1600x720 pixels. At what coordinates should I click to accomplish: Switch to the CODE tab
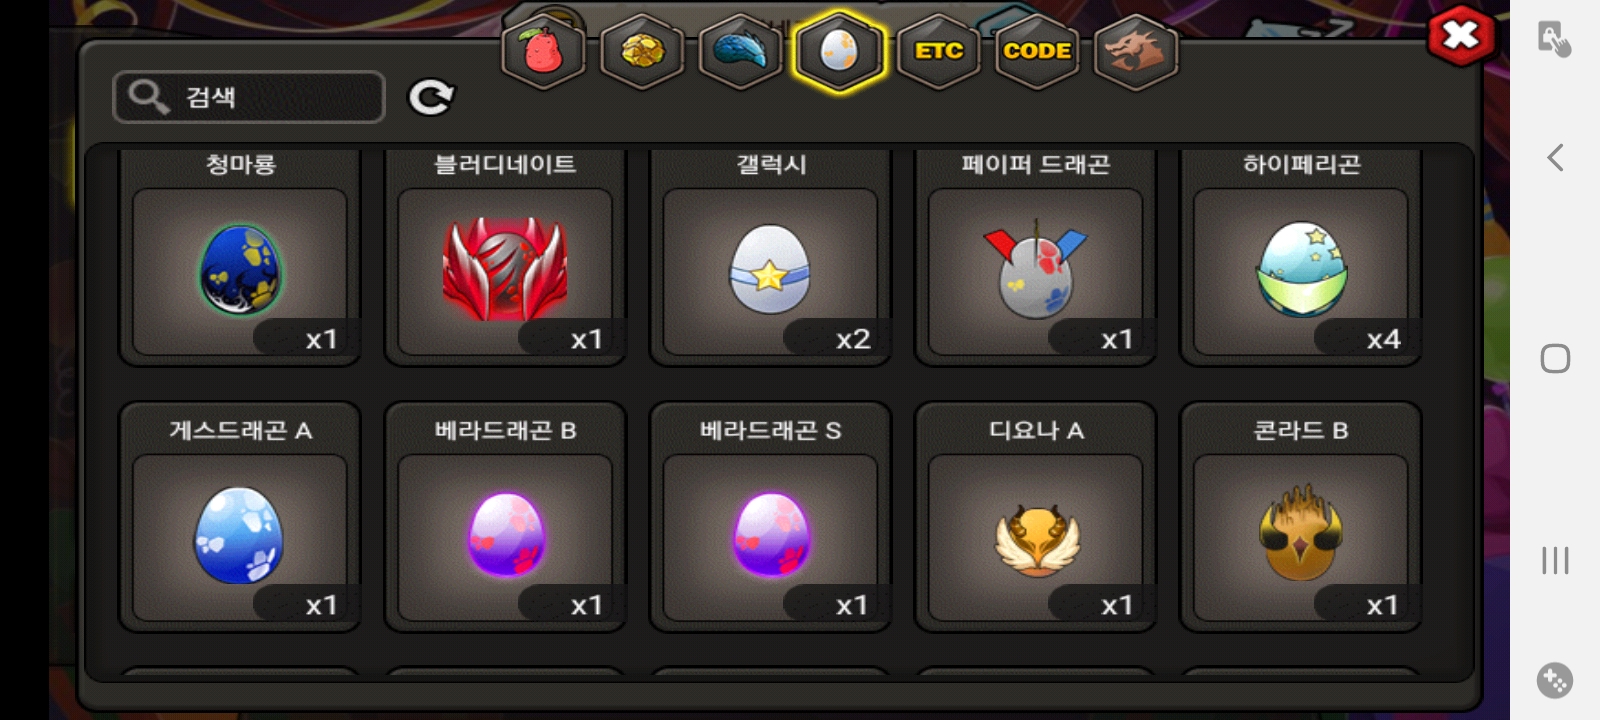[1037, 51]
